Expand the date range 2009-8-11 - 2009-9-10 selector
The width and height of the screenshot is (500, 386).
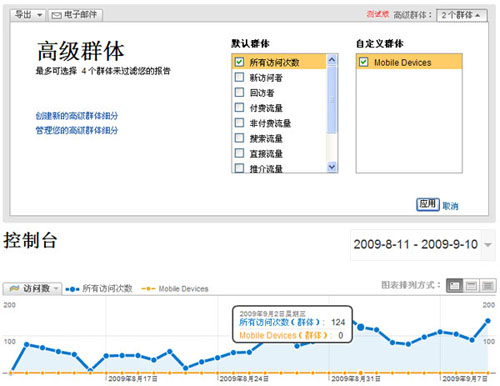click(x=488, y=245)
